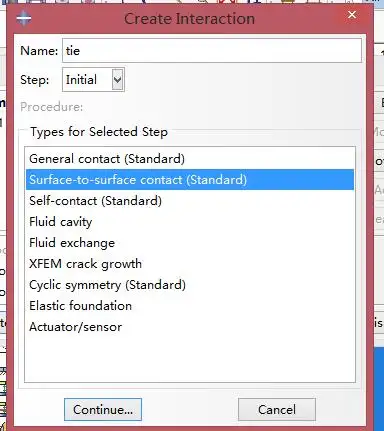
Task: Click the Name field containing tie
Action: point(212,51)
